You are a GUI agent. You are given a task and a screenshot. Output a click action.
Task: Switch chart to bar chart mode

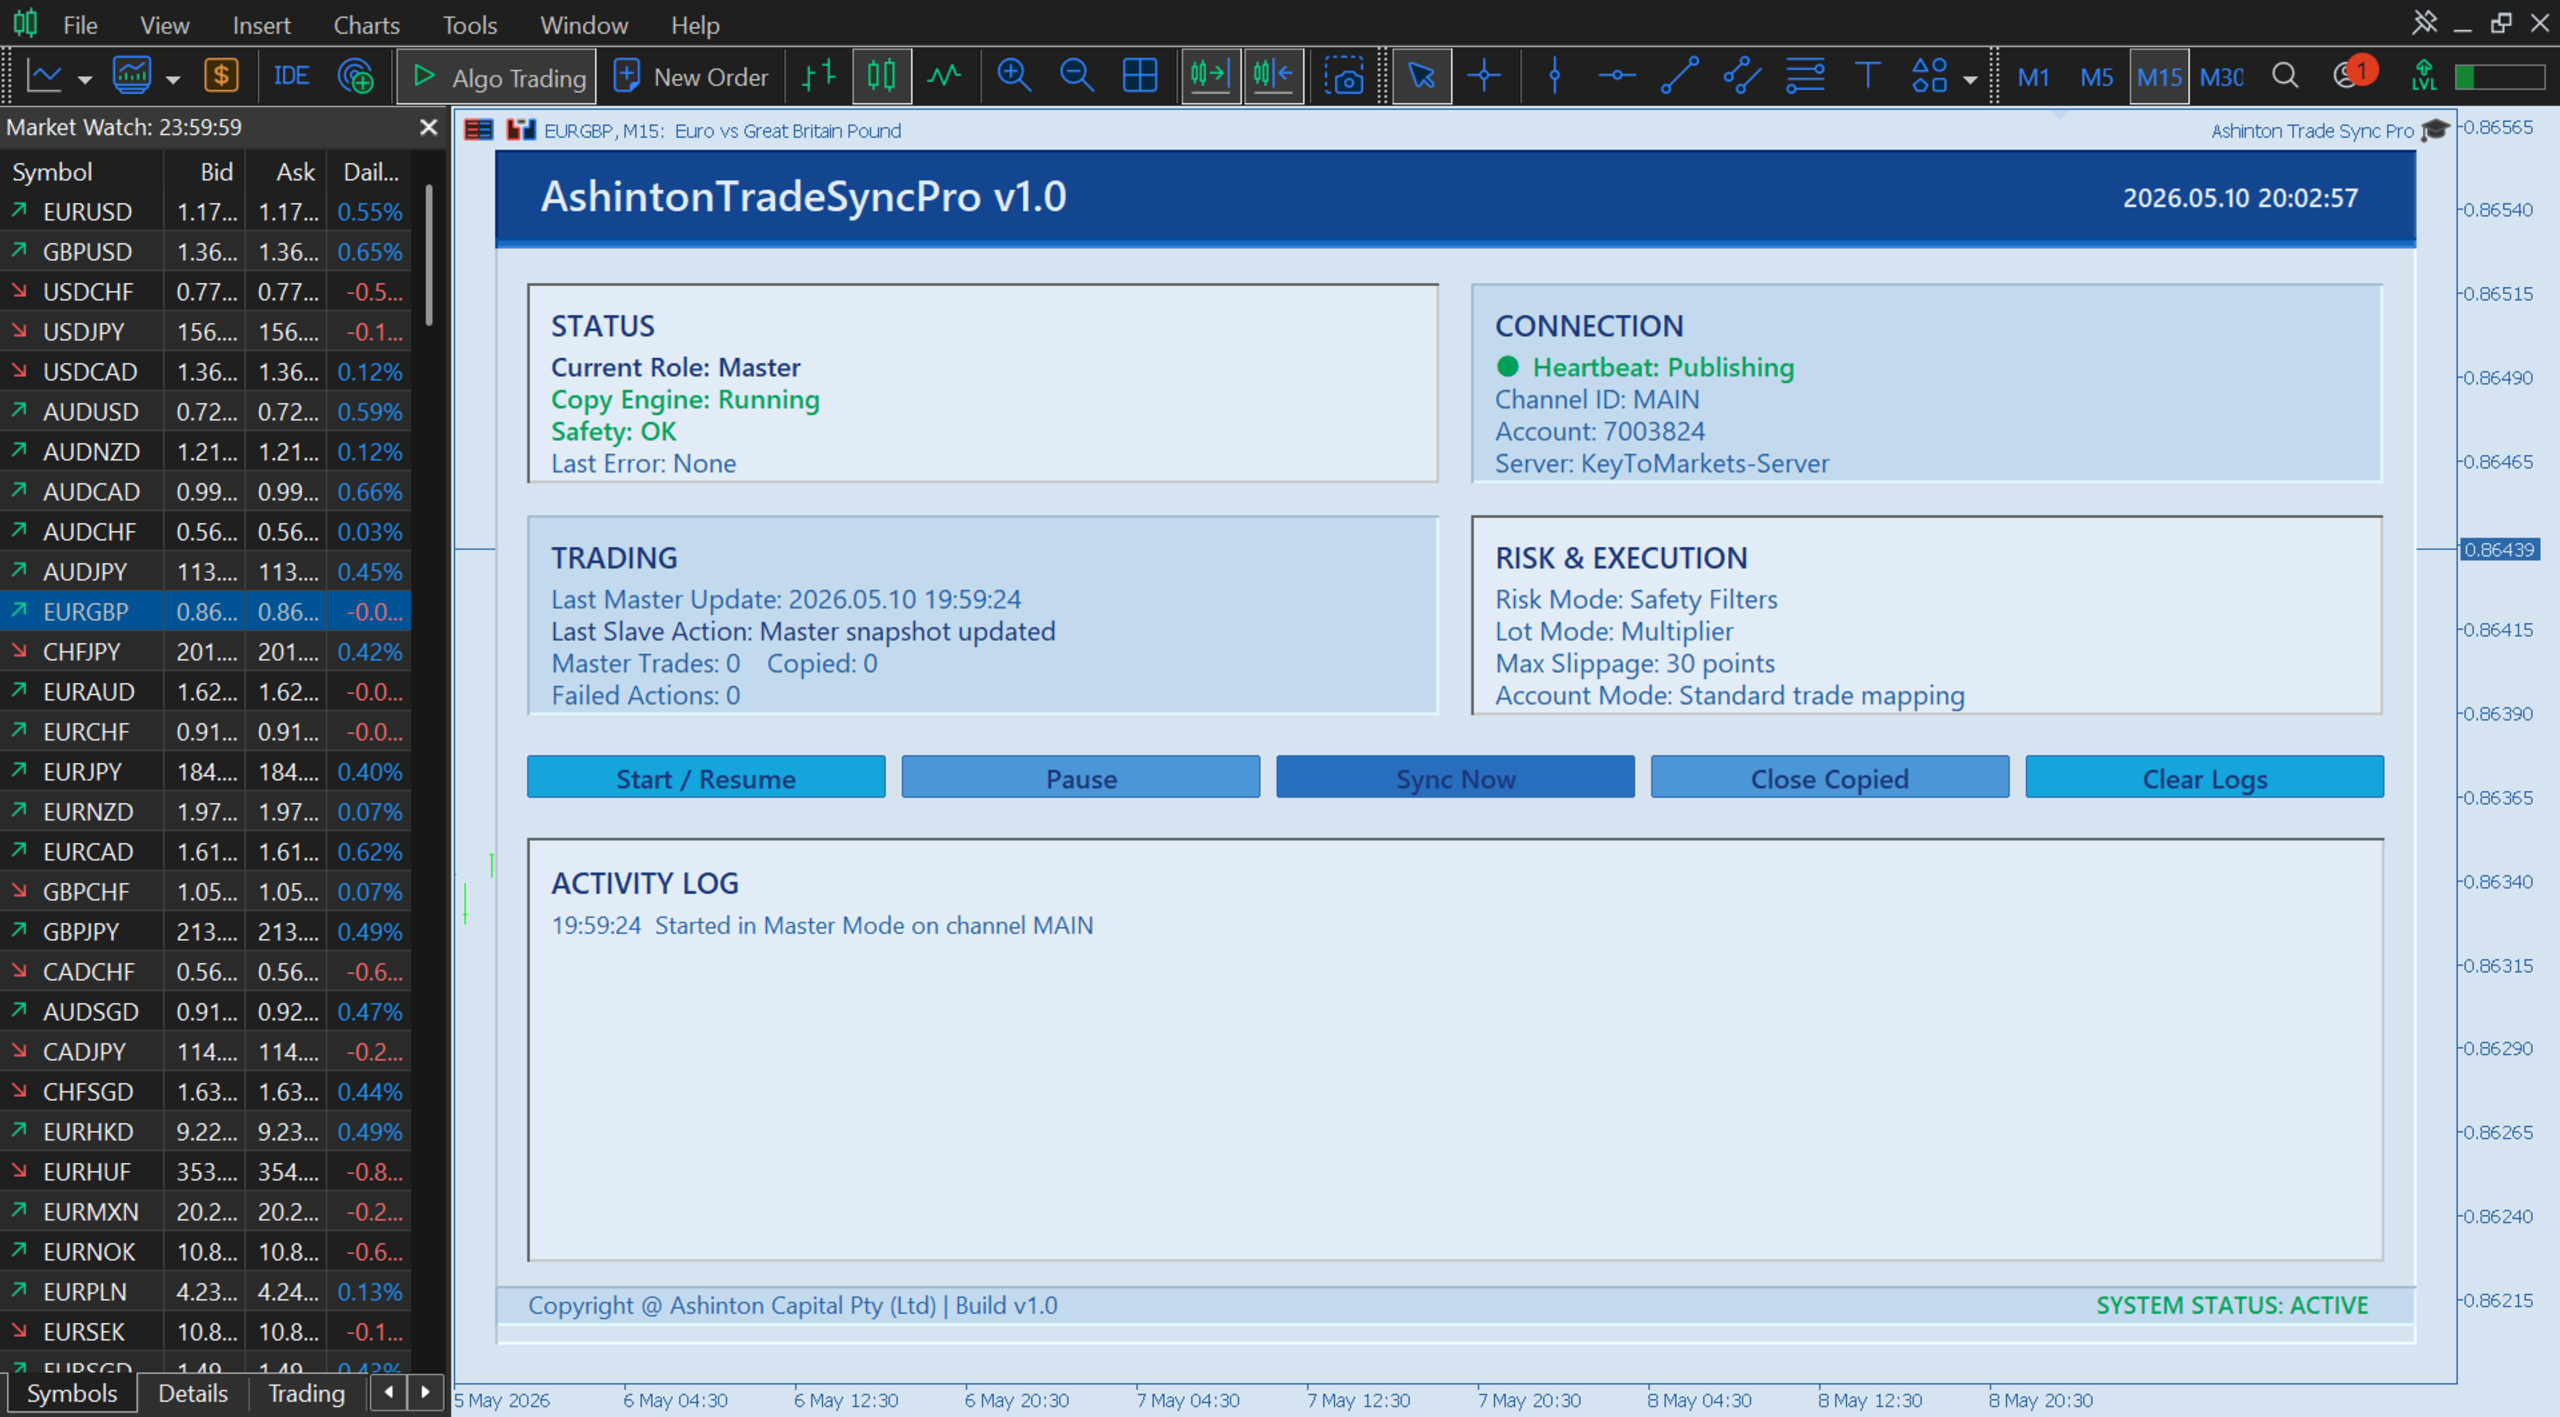[x=819, y=76]
